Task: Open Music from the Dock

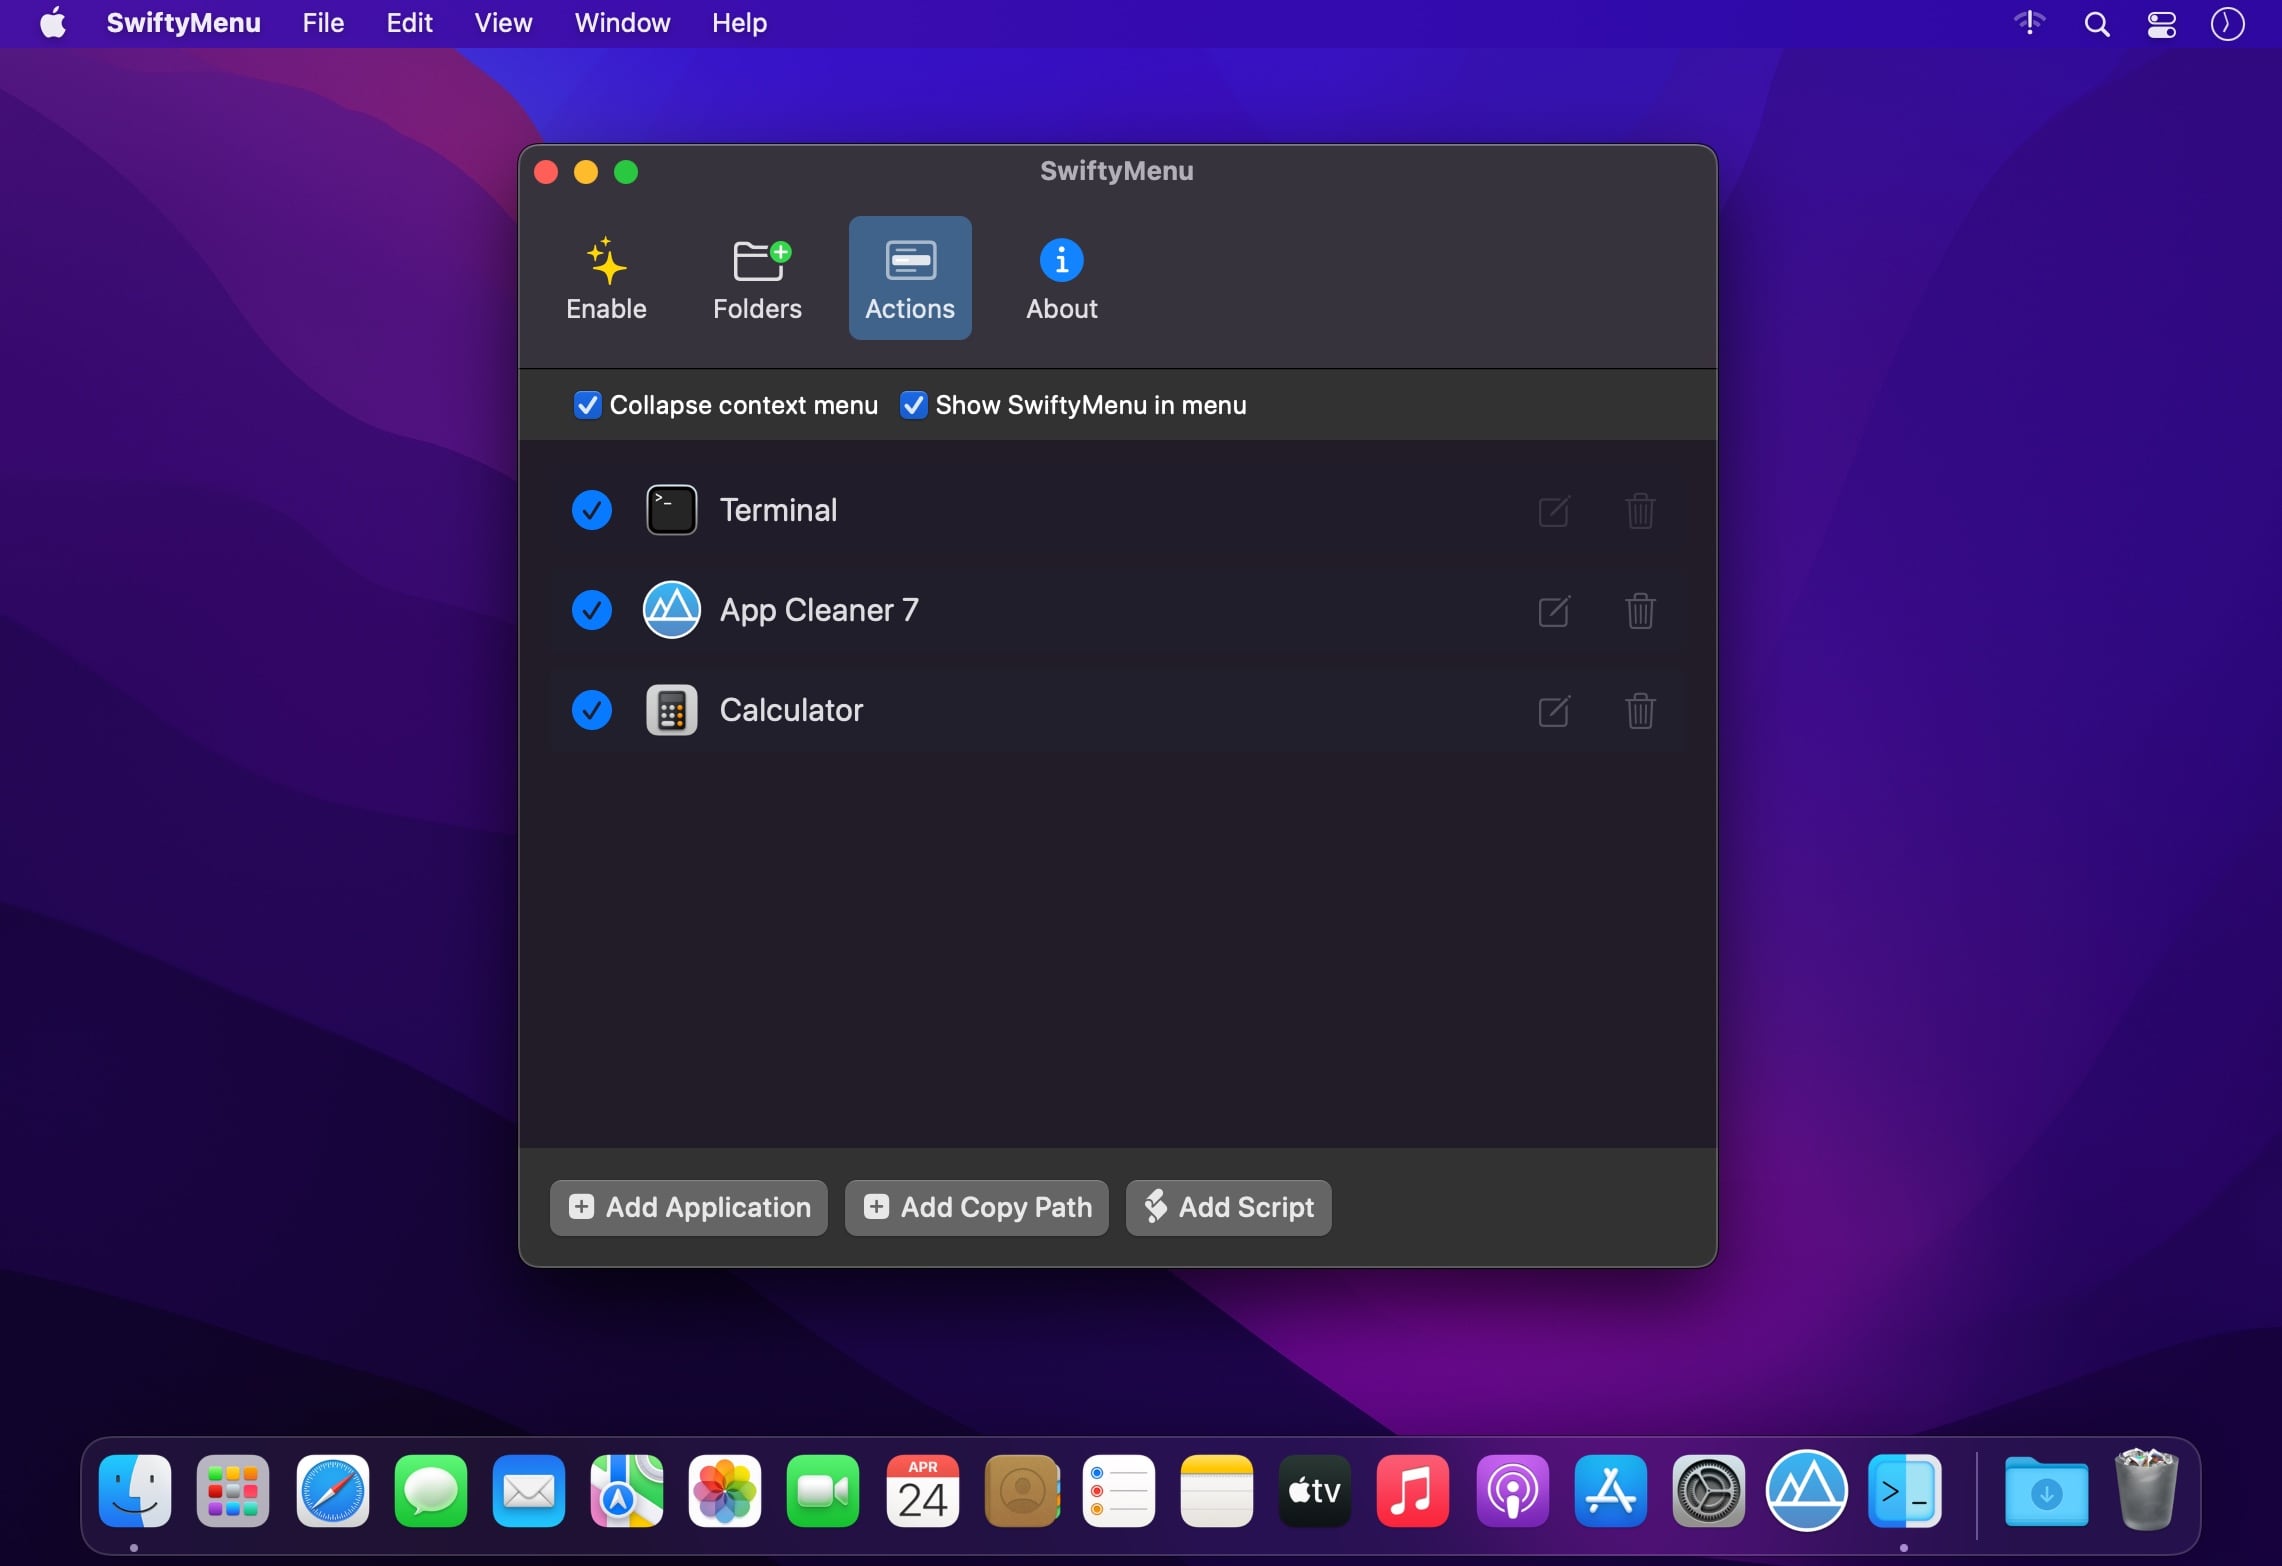Action: (x=1413, y=1491)
